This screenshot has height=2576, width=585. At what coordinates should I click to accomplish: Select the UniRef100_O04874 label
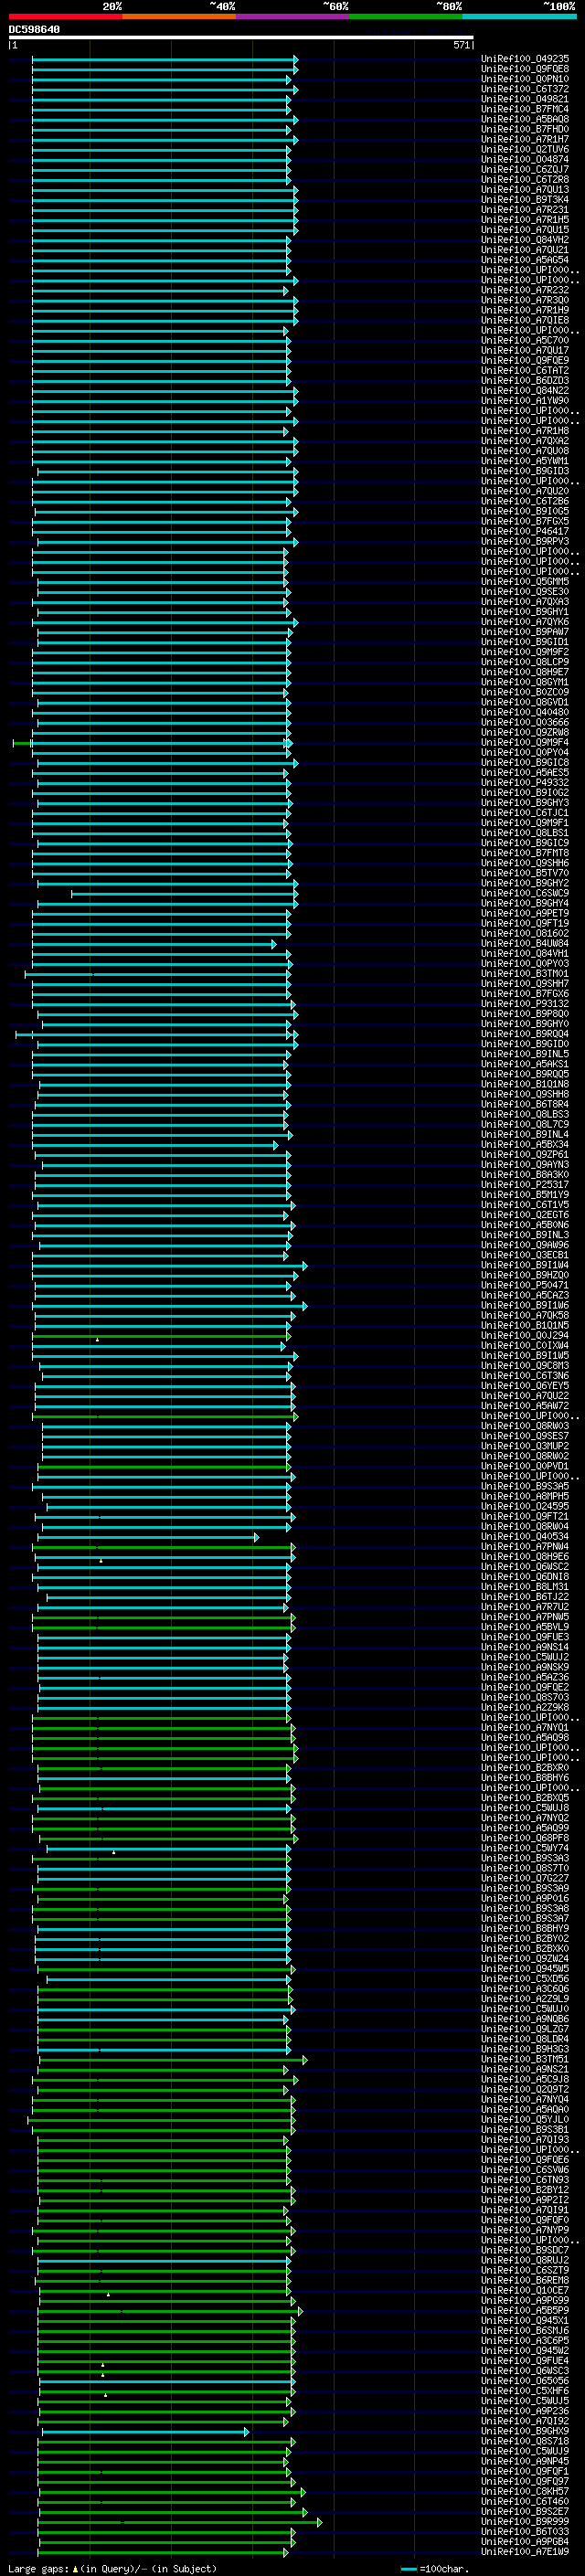525,159
